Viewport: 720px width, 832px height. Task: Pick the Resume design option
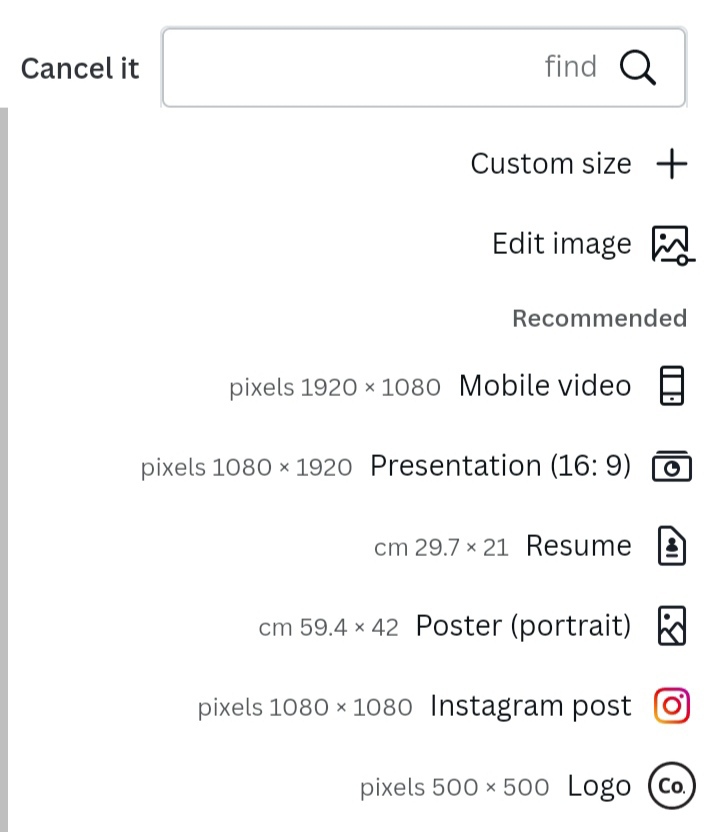tap(578, 546)
